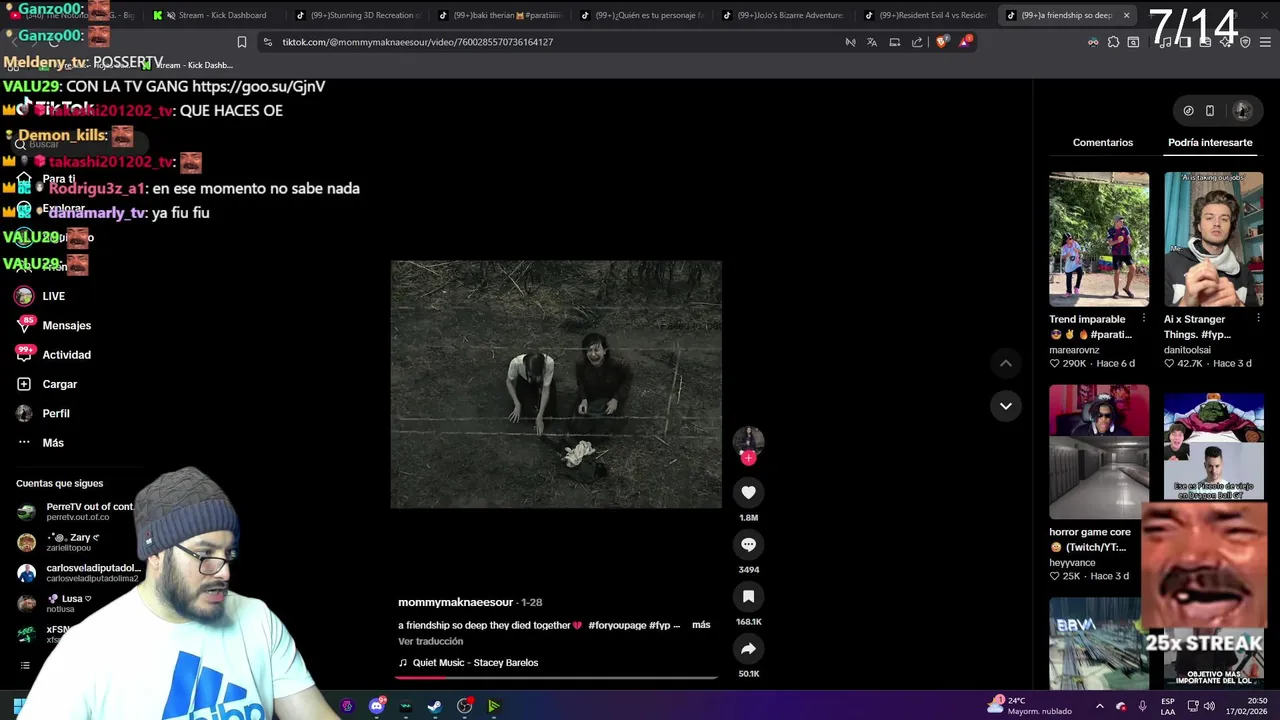The width and height of the screenshot is (1280, 720).
Task: Bookmark this page in browser toolbar
Action: coord(241,42)
